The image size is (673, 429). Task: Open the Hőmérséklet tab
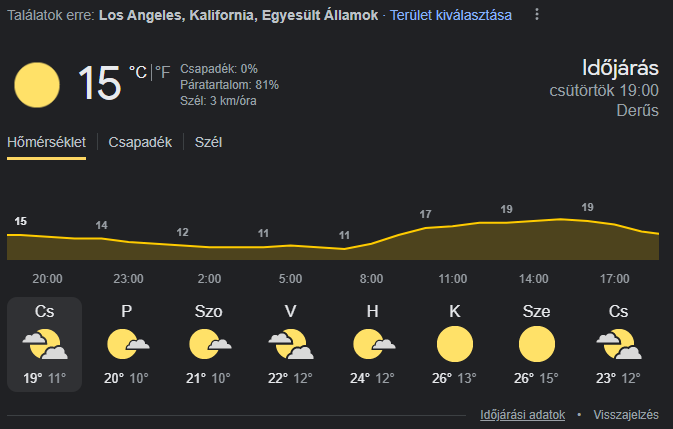click(47, 142)
